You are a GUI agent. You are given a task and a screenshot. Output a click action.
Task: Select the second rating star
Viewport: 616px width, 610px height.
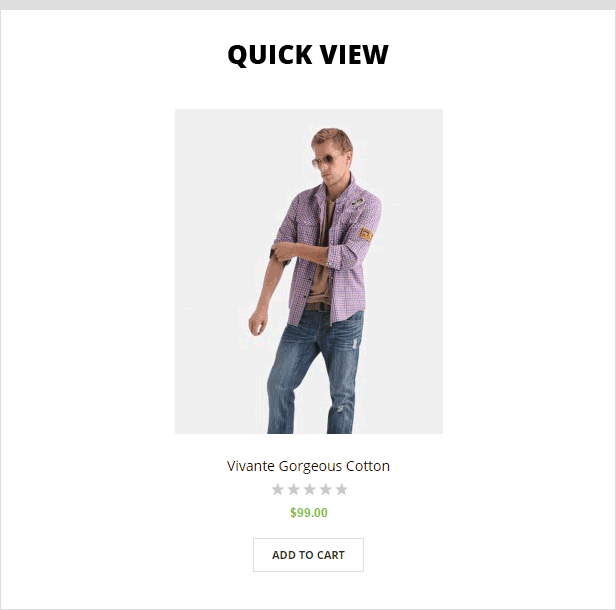coord(294,489)
